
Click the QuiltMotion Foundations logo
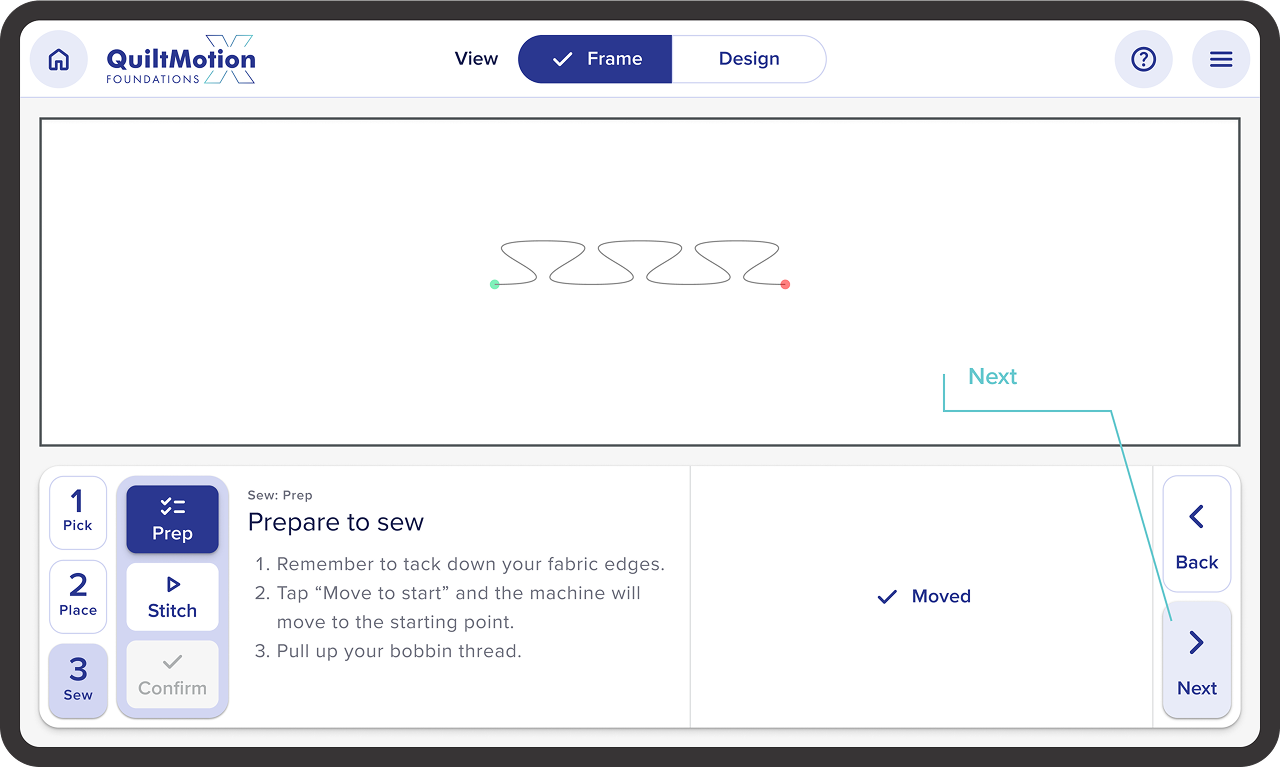(x=181, y=60)
